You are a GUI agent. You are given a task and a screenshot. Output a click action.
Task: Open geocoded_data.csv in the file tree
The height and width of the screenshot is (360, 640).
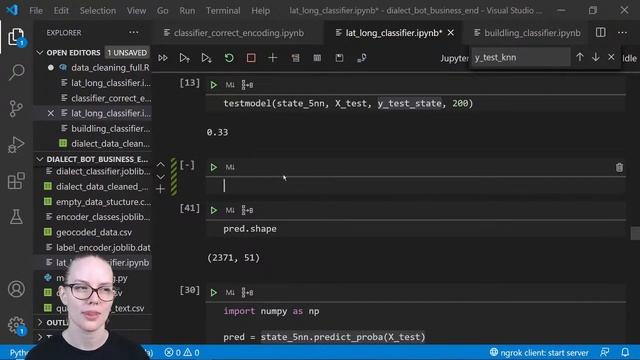(94, 232)
